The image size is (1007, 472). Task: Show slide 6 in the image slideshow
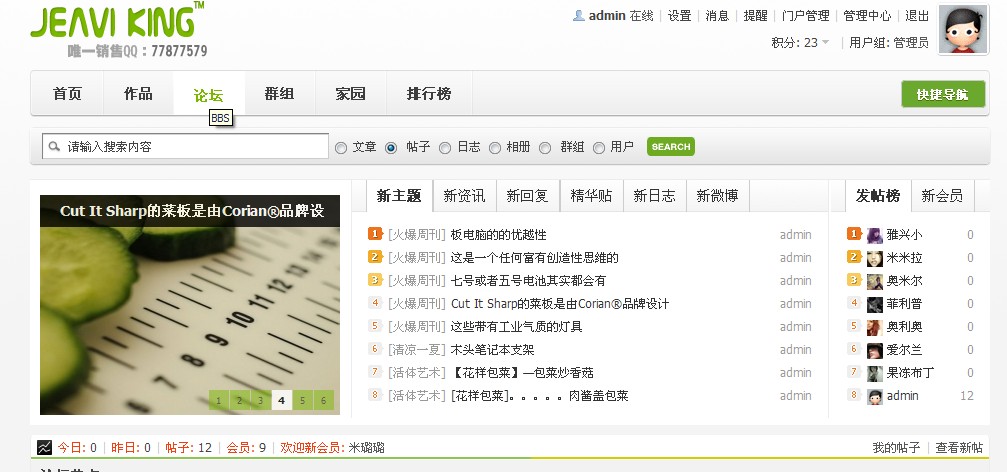coord(323,401)
